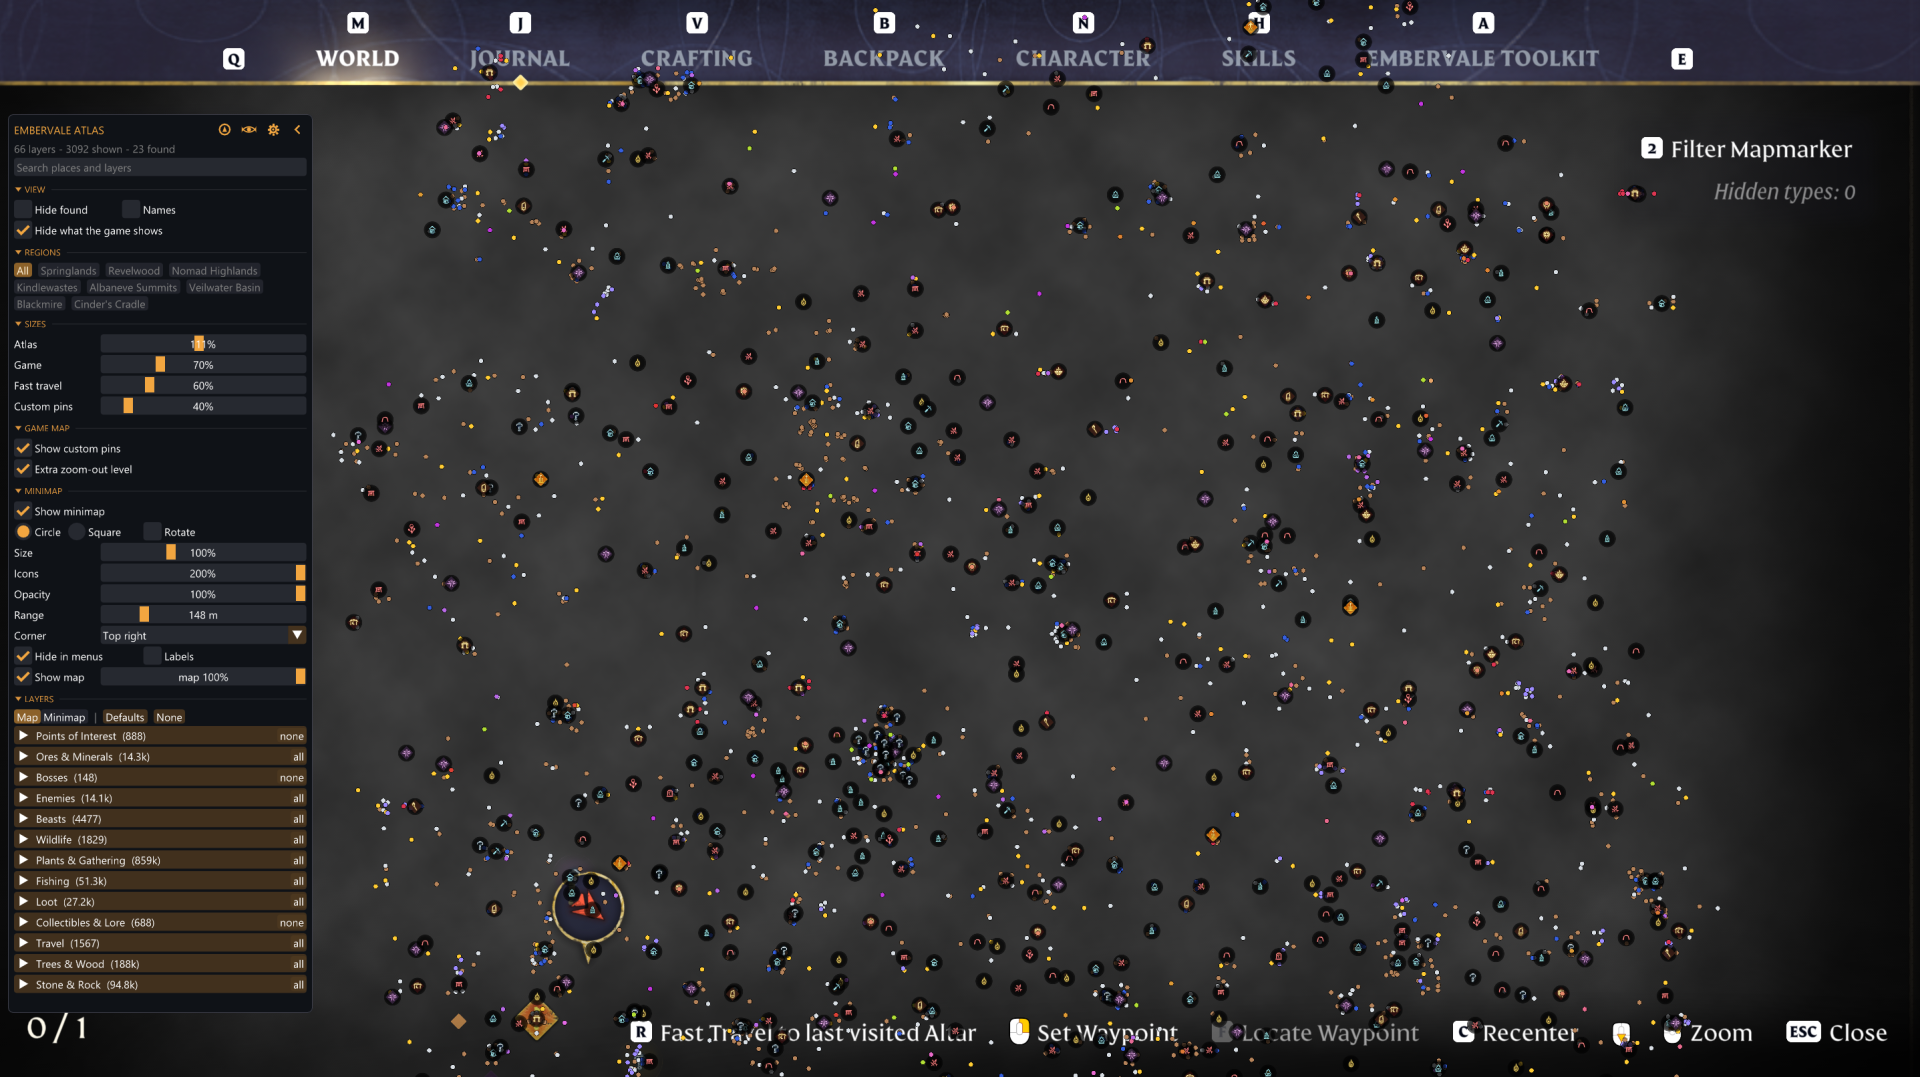1920x1077 pixels.
Task: Click the mouse icon beside Zoom
Action: click(x=1672, y=1032)
